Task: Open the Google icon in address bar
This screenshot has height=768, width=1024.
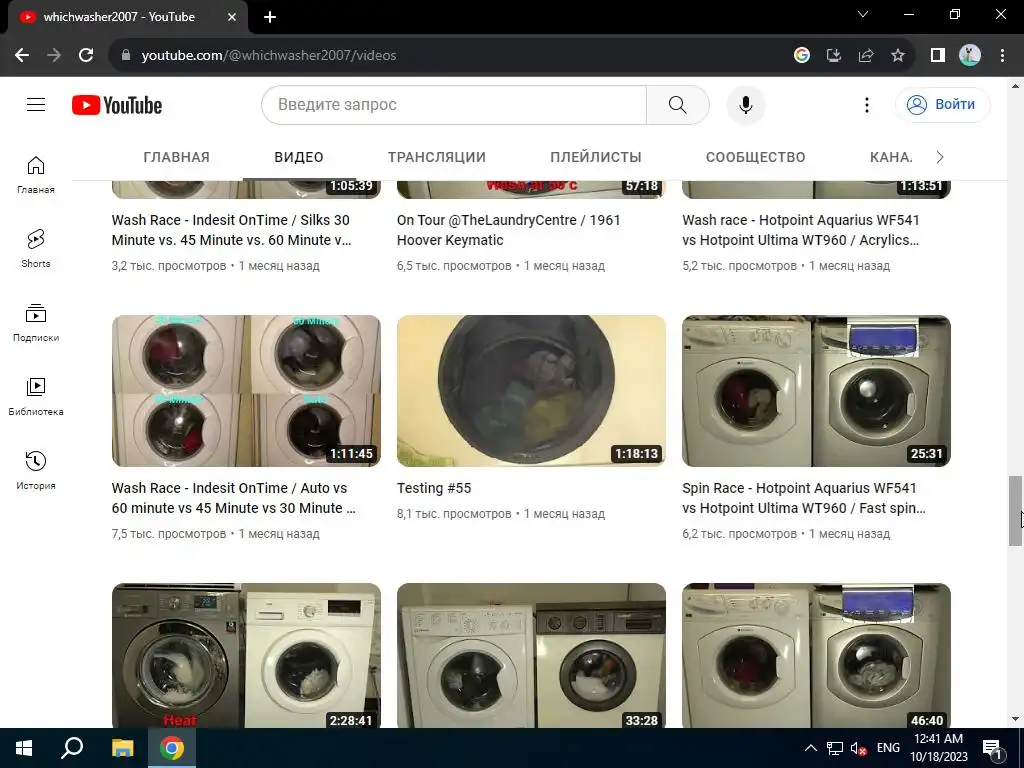Action: (801, 56)
